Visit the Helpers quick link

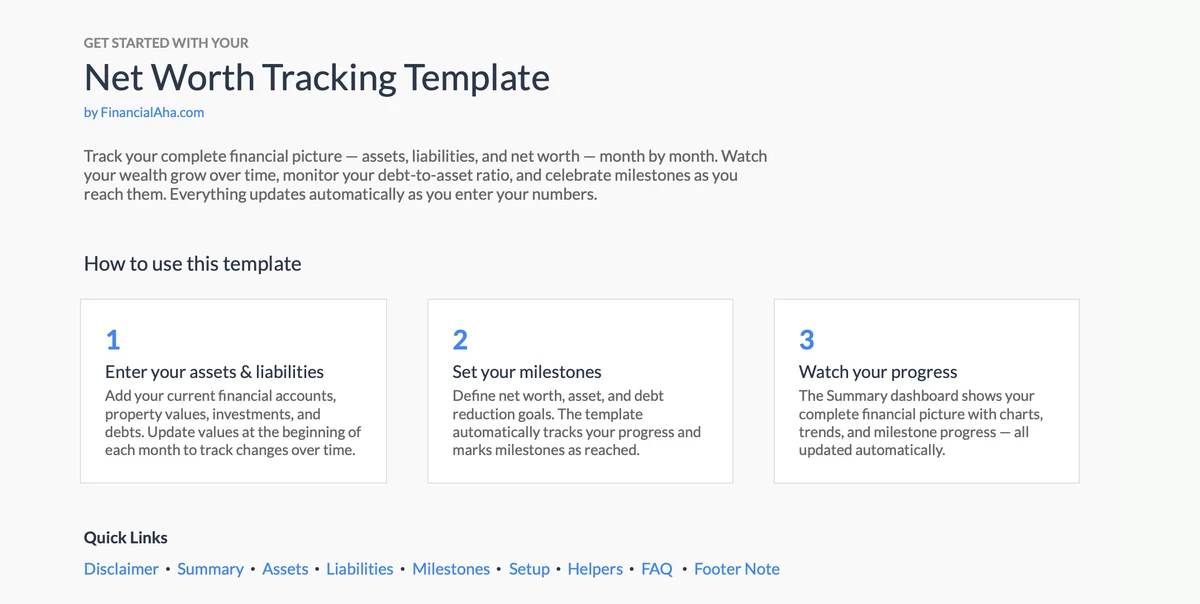pos(595,569)
